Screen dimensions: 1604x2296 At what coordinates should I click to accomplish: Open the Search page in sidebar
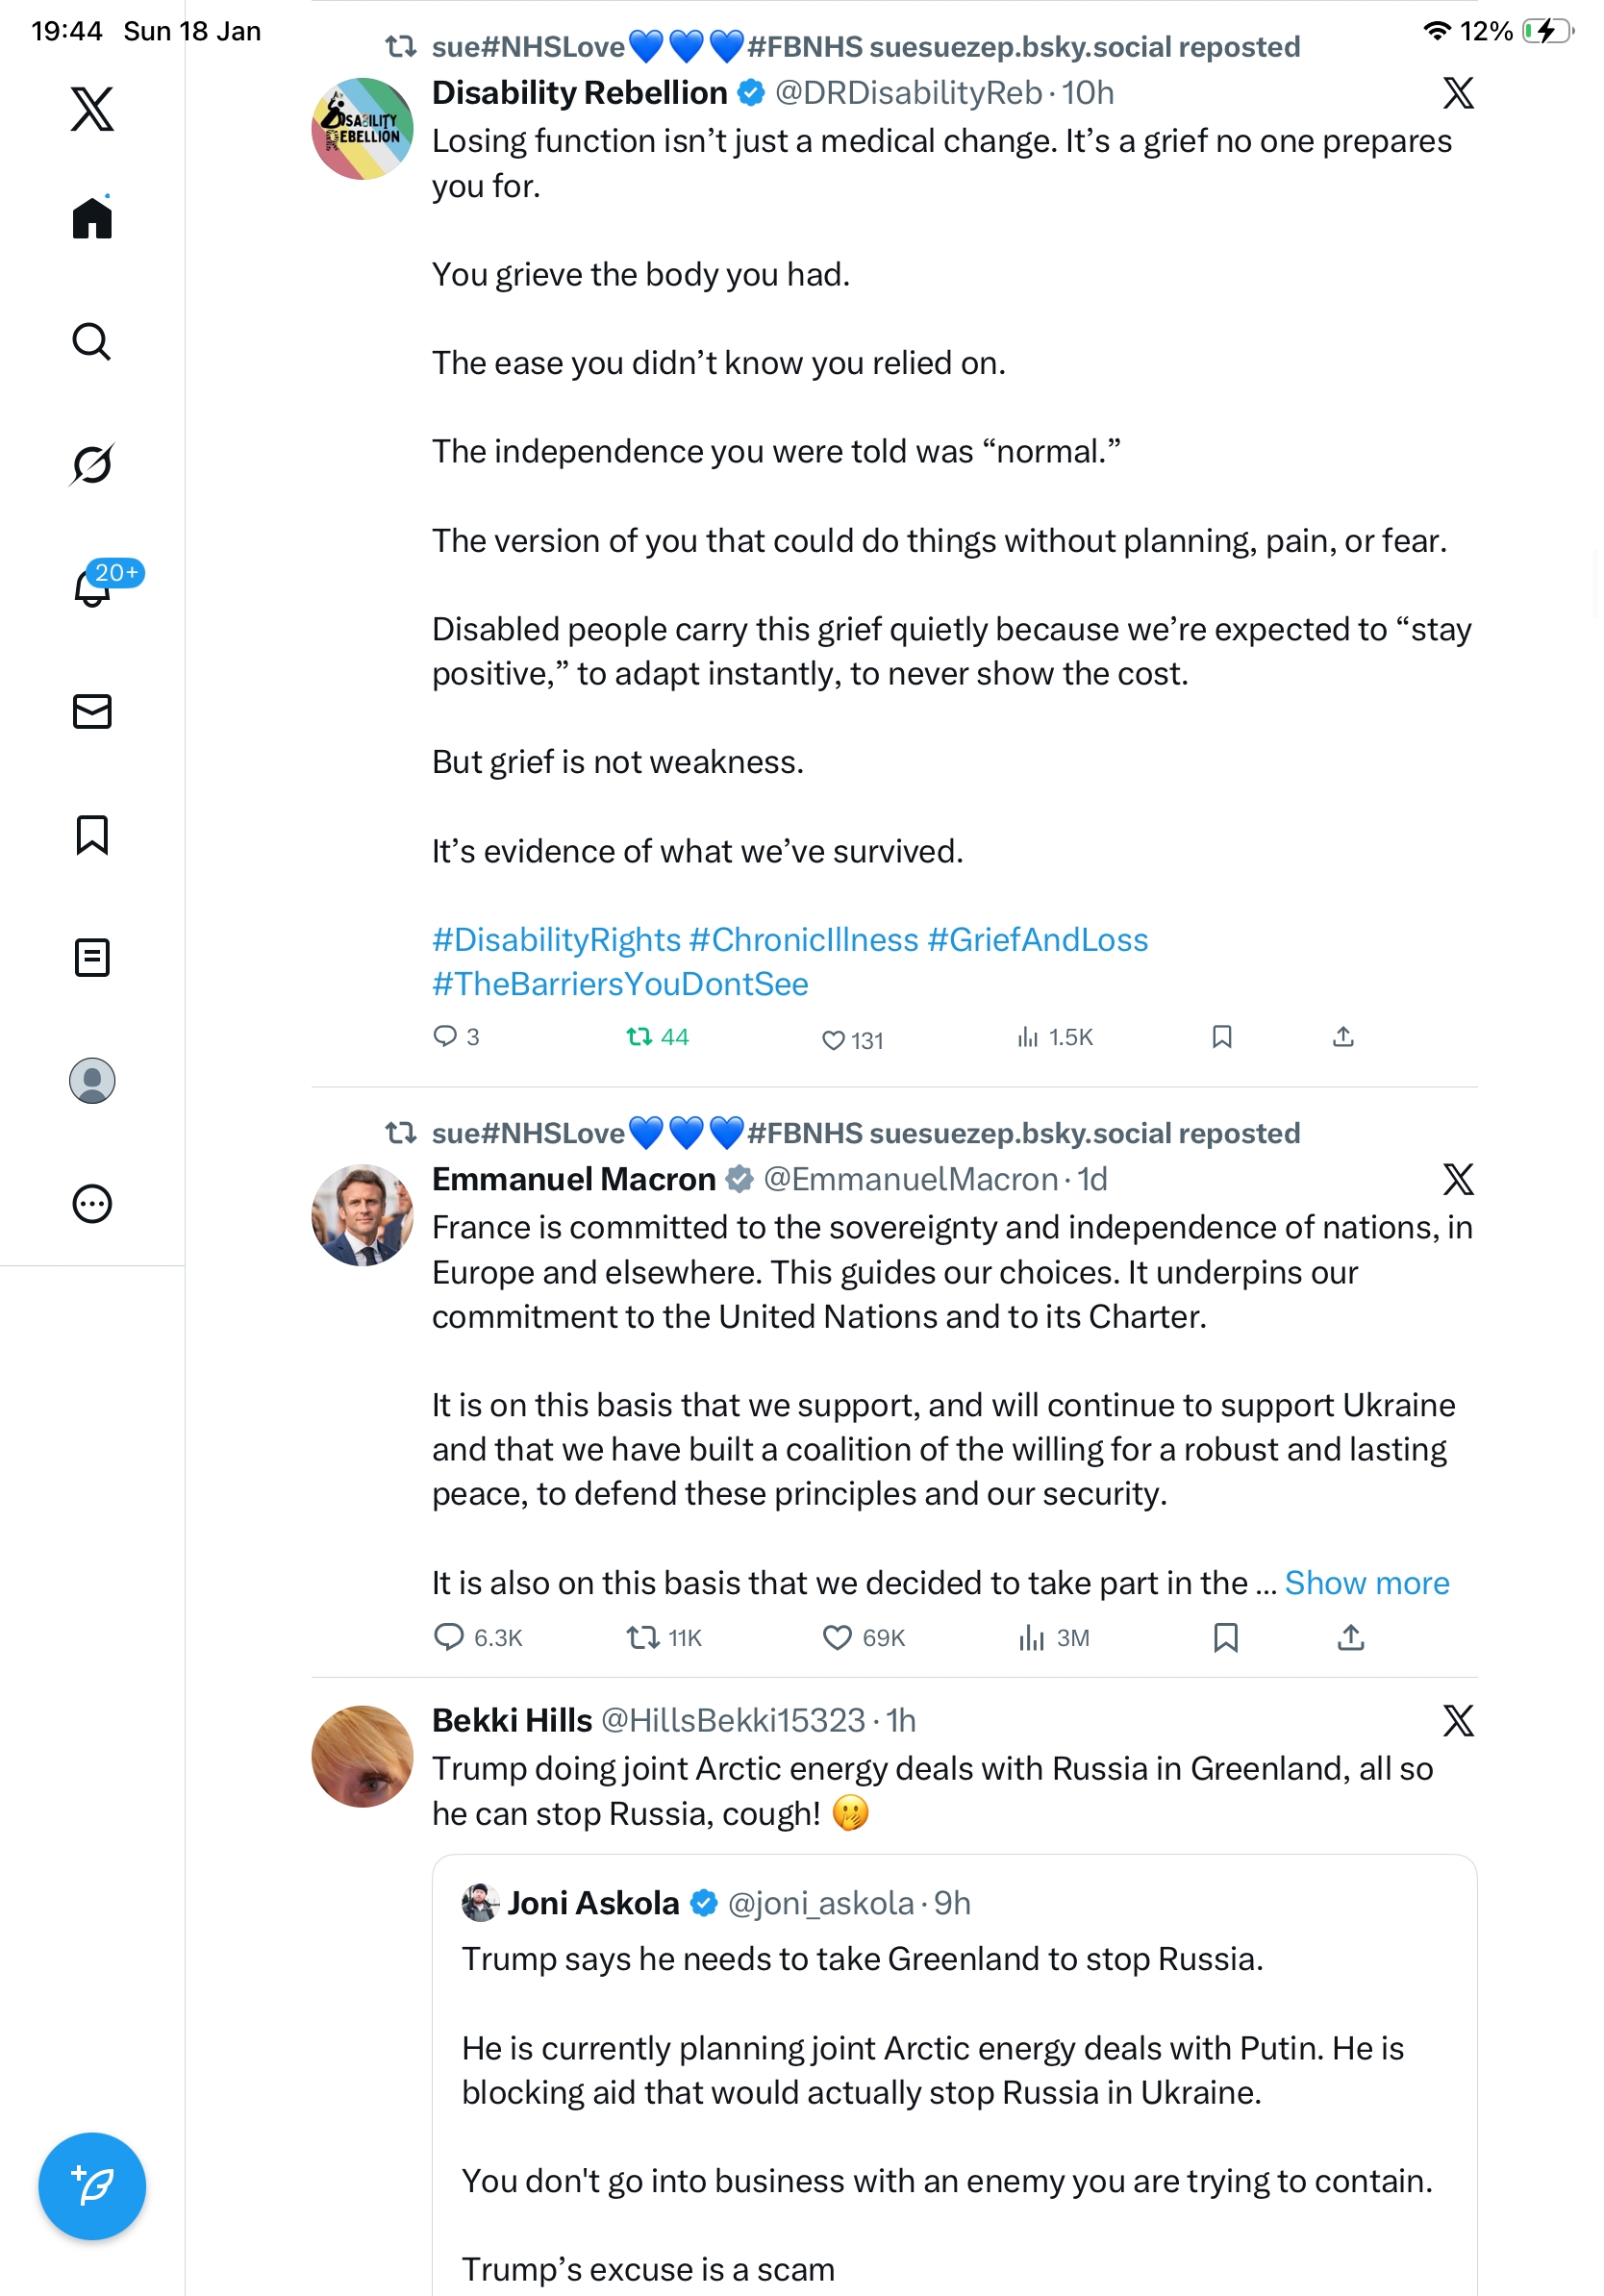[x=92, y=342]
